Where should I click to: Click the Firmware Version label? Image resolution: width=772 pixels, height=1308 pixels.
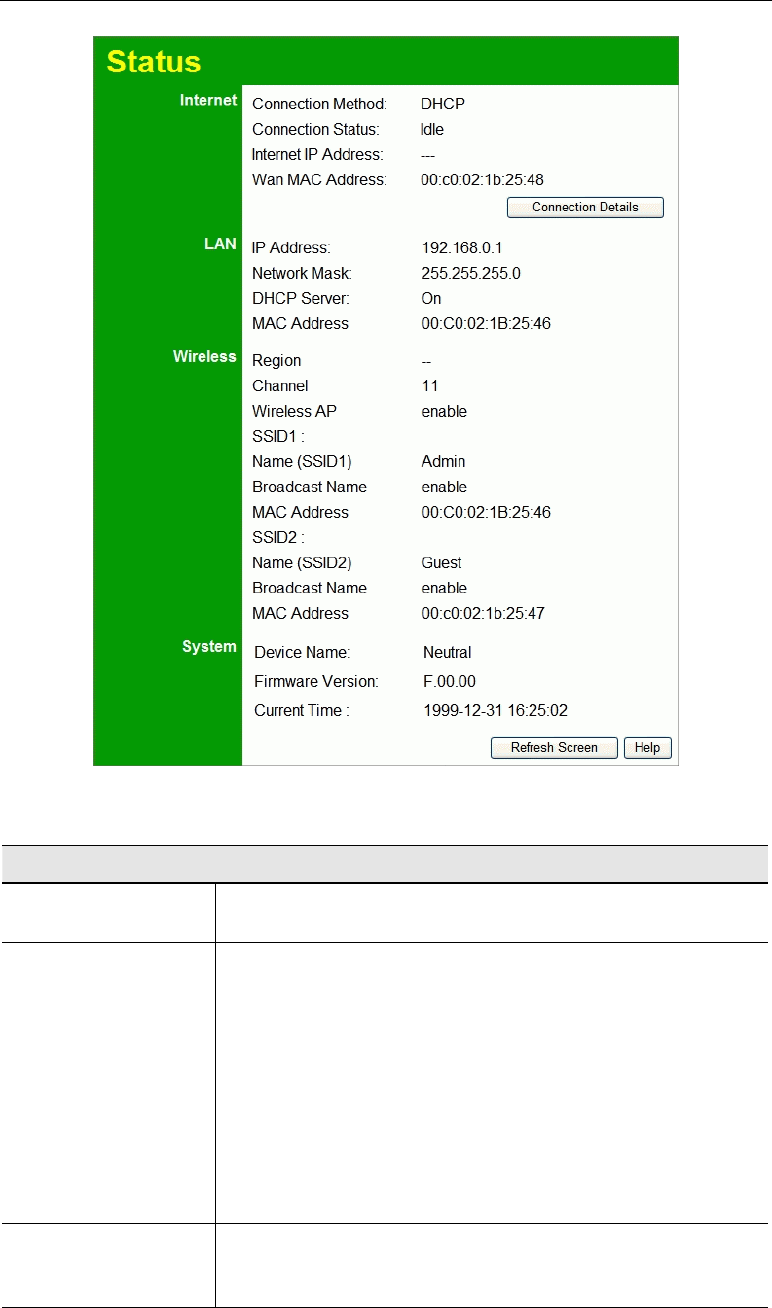point(316,681)
